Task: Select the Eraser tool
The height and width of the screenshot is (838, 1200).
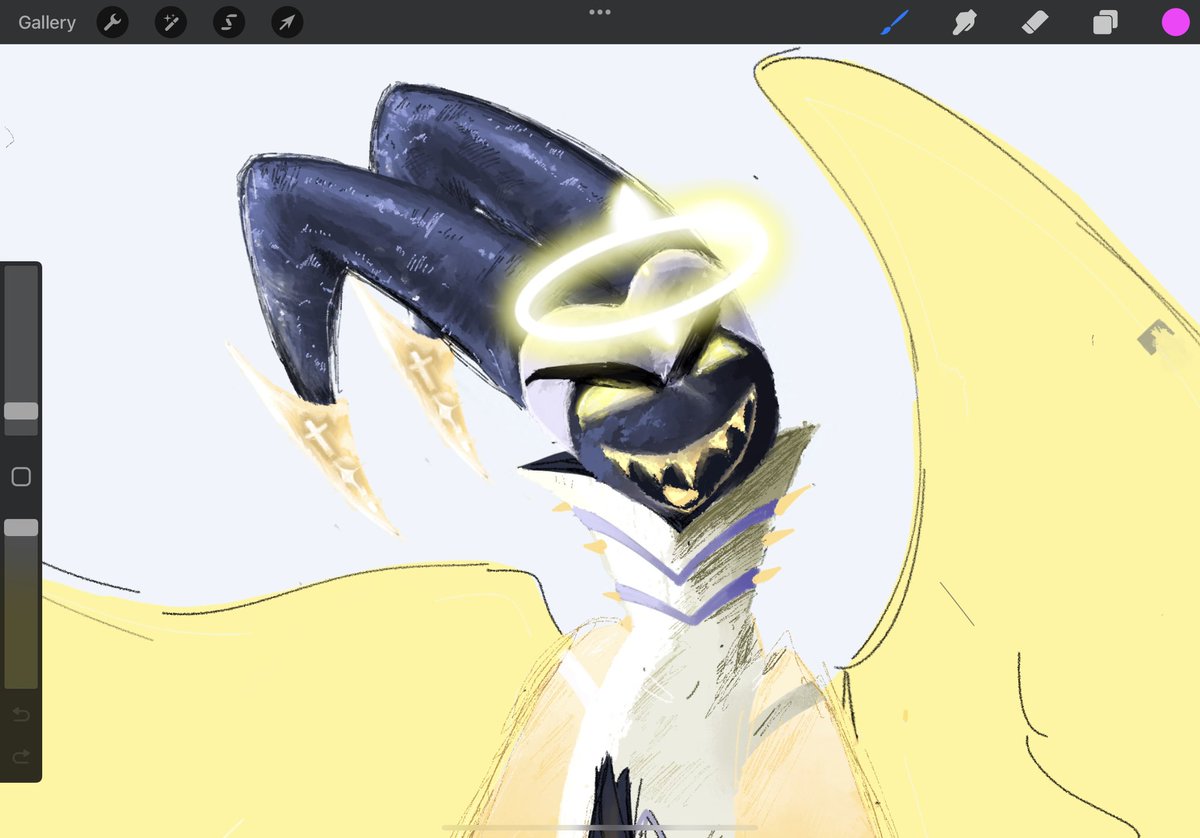Action: click(x=1035, y=22)
